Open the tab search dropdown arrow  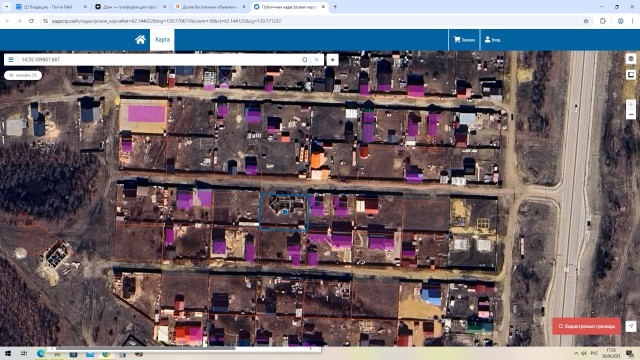coord(6,7)
